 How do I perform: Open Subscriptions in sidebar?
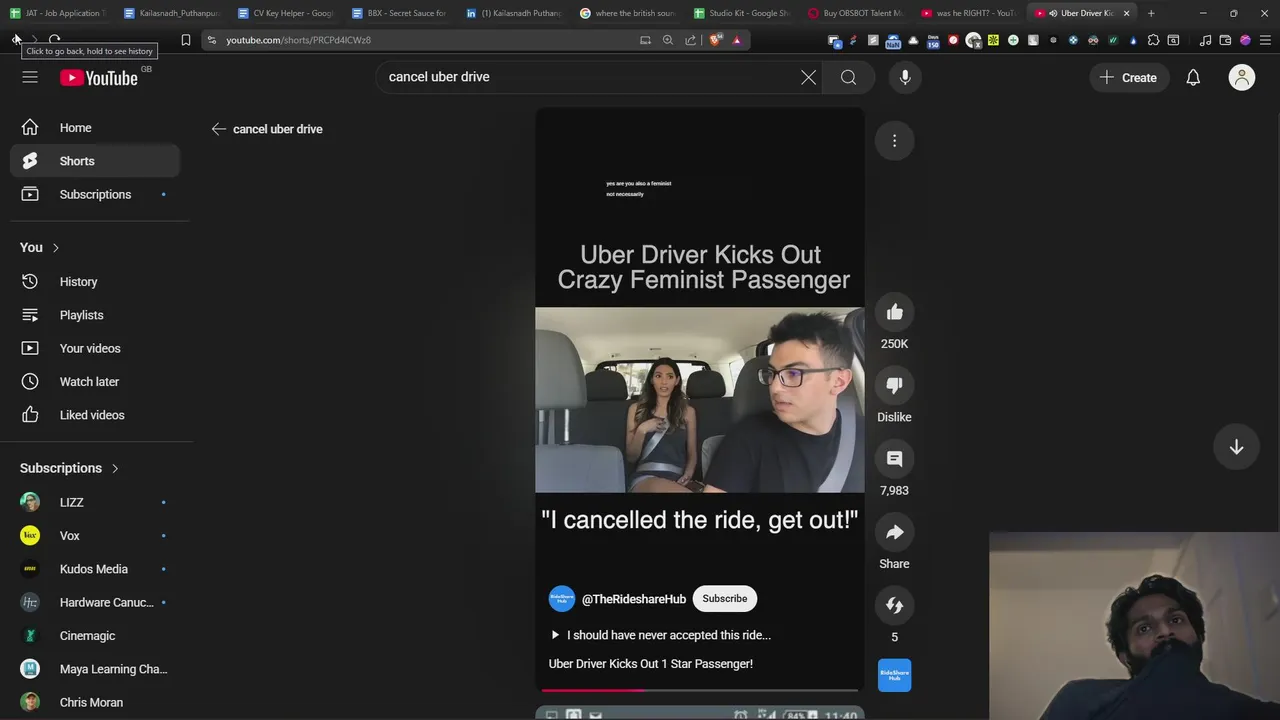pyautogui.click(x=95, y=194)
